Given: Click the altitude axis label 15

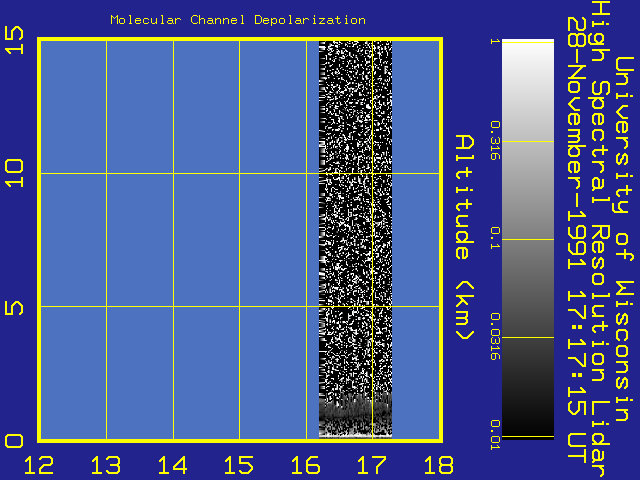Looking at the screenshot, I should pos(14,40).
